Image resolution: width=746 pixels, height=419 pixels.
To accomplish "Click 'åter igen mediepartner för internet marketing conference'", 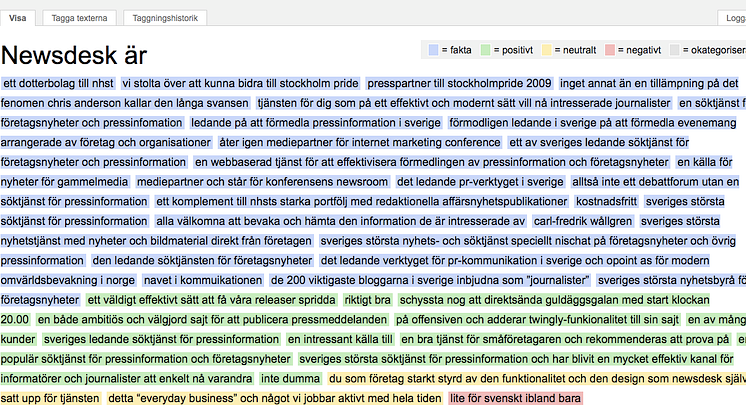I will (x=360, y=142).
